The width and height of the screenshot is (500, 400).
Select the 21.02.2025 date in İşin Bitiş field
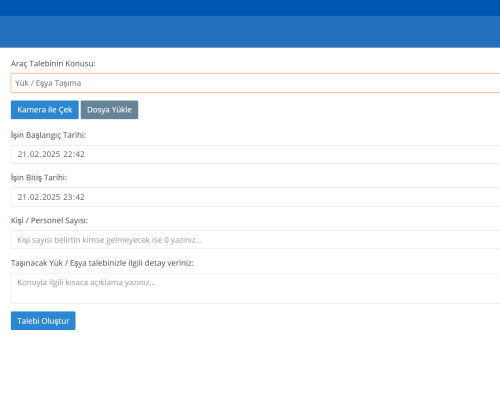(x=39, y=197)
